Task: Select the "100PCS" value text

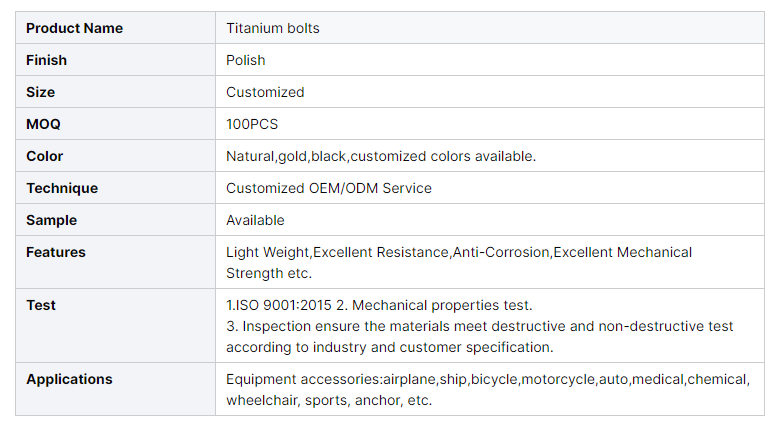Action: [252, 124]
